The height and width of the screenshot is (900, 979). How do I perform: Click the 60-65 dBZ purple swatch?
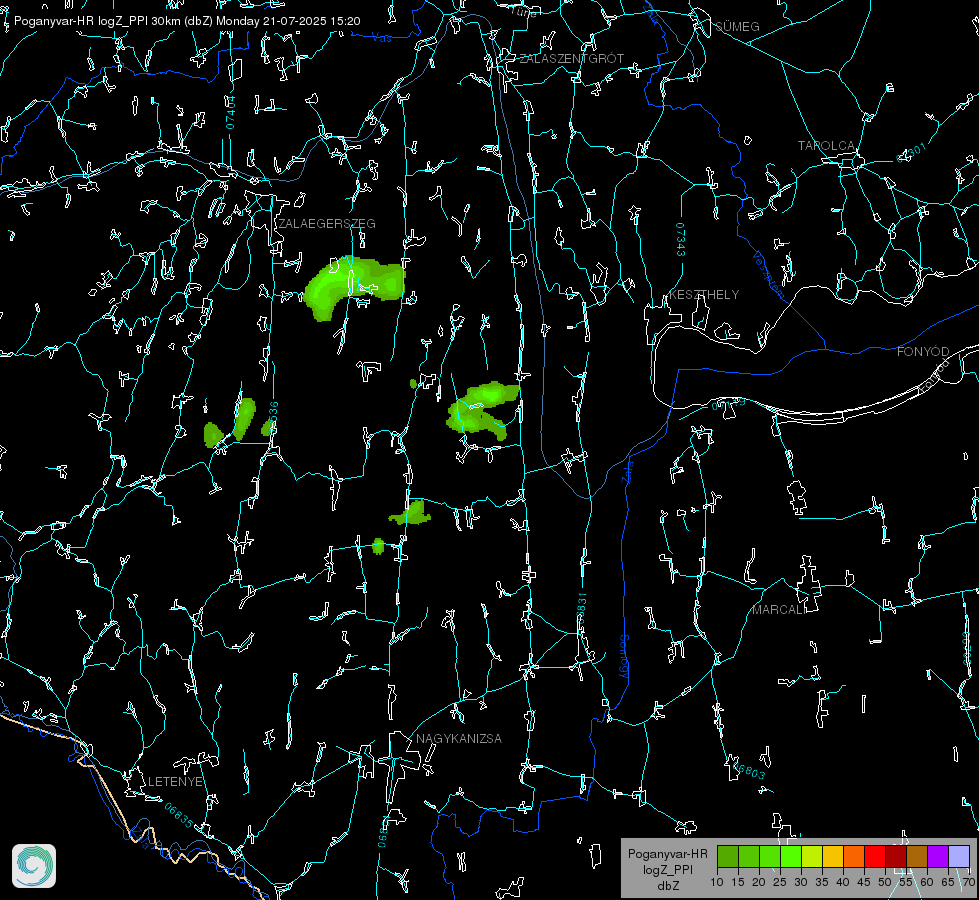[938, 856]
